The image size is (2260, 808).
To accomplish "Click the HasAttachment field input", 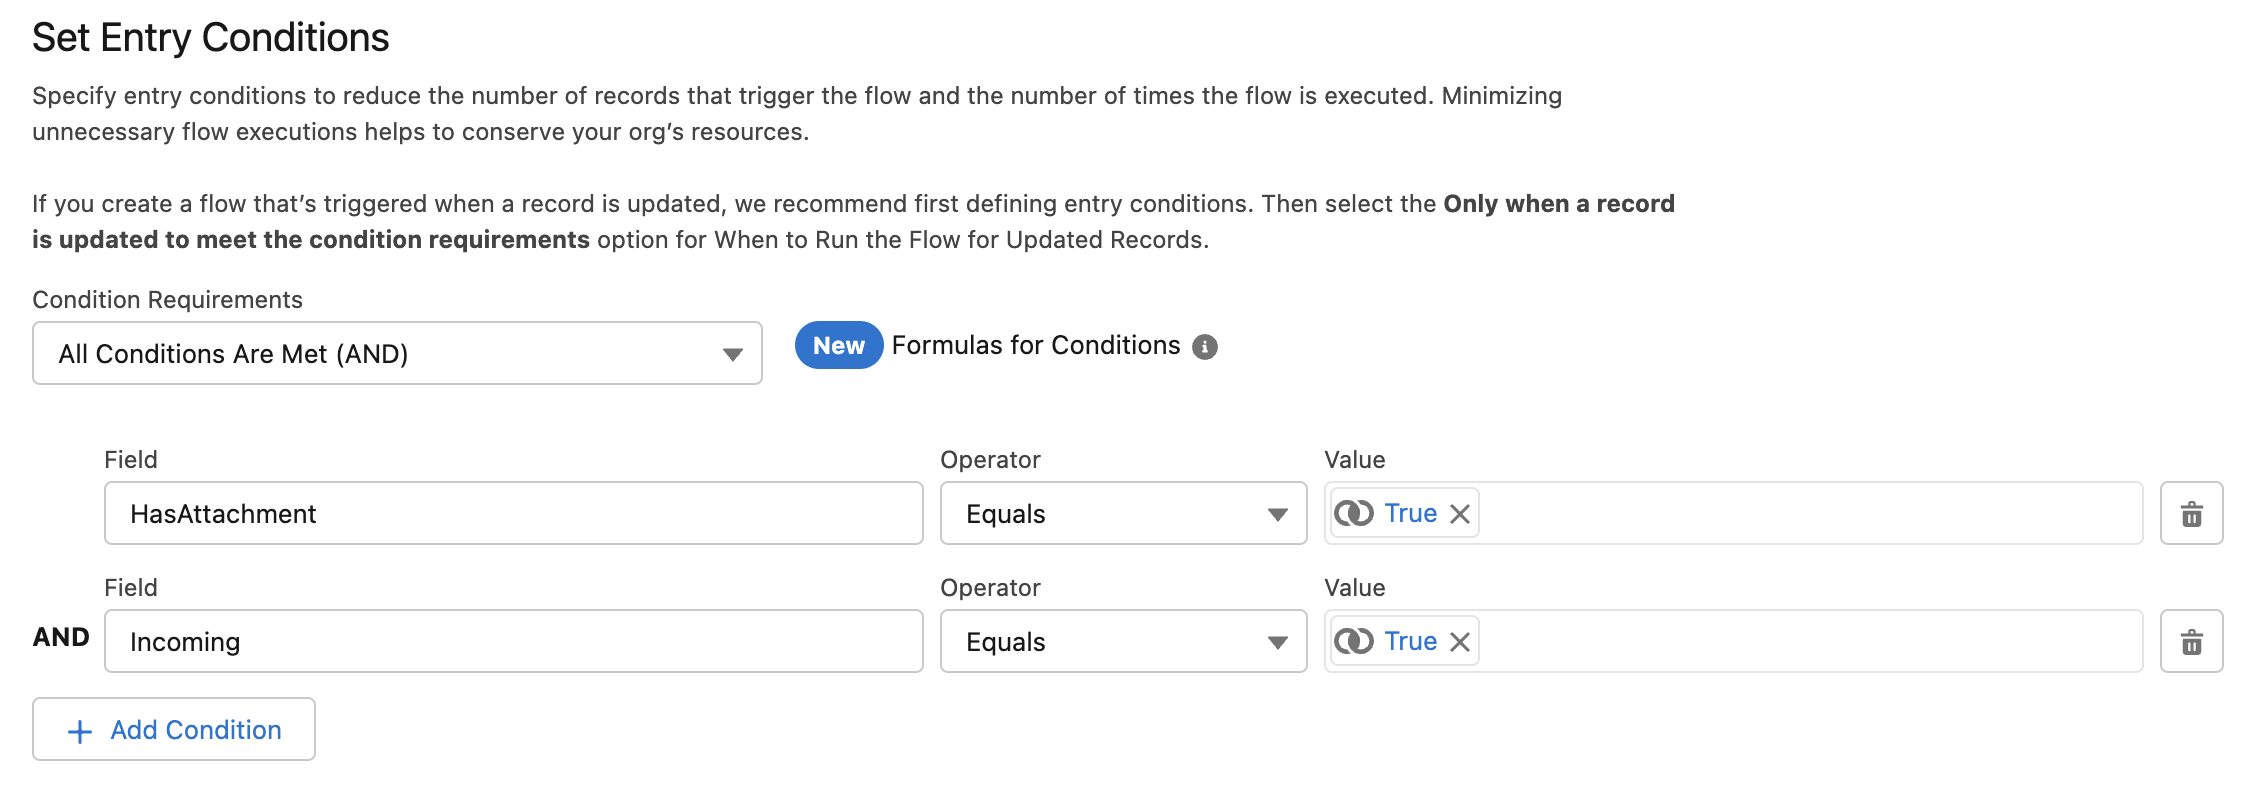I will point(513,514).
